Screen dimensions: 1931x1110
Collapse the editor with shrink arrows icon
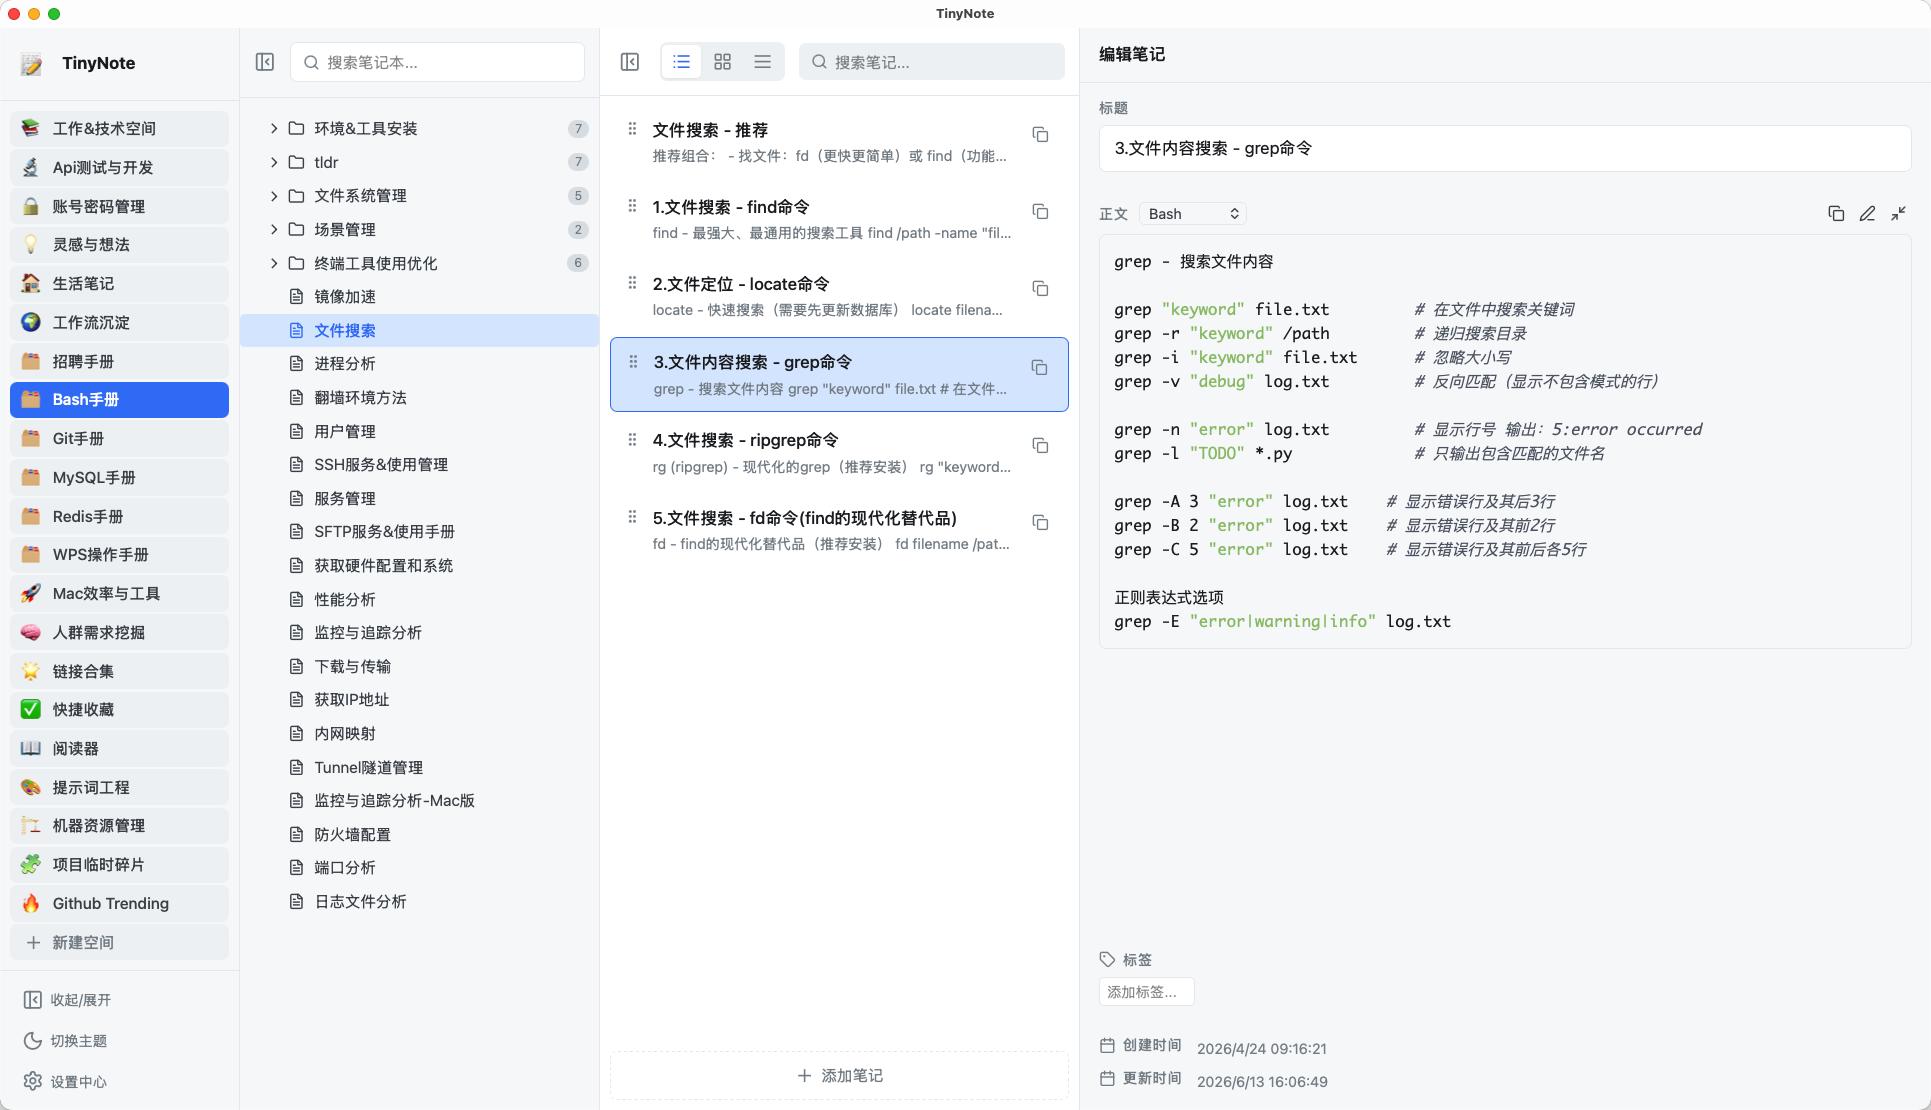click(x=1898, y=213)
